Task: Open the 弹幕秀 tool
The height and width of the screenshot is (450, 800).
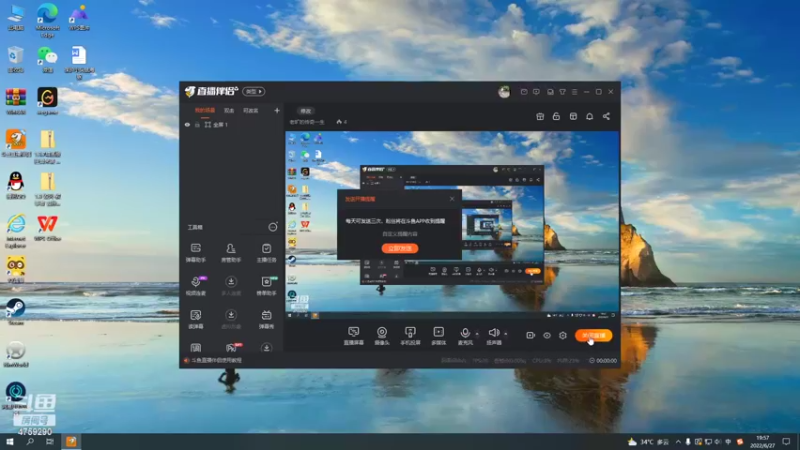Action: [x=266, y=319]
